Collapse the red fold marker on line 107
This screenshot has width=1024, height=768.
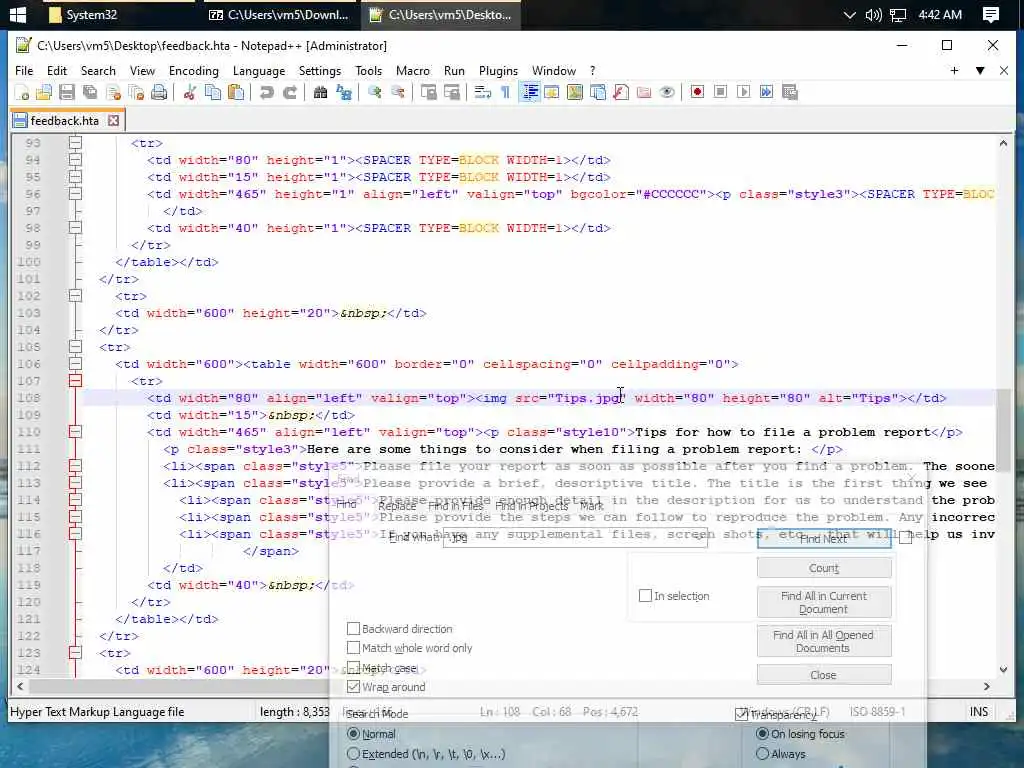coord(75,381)
